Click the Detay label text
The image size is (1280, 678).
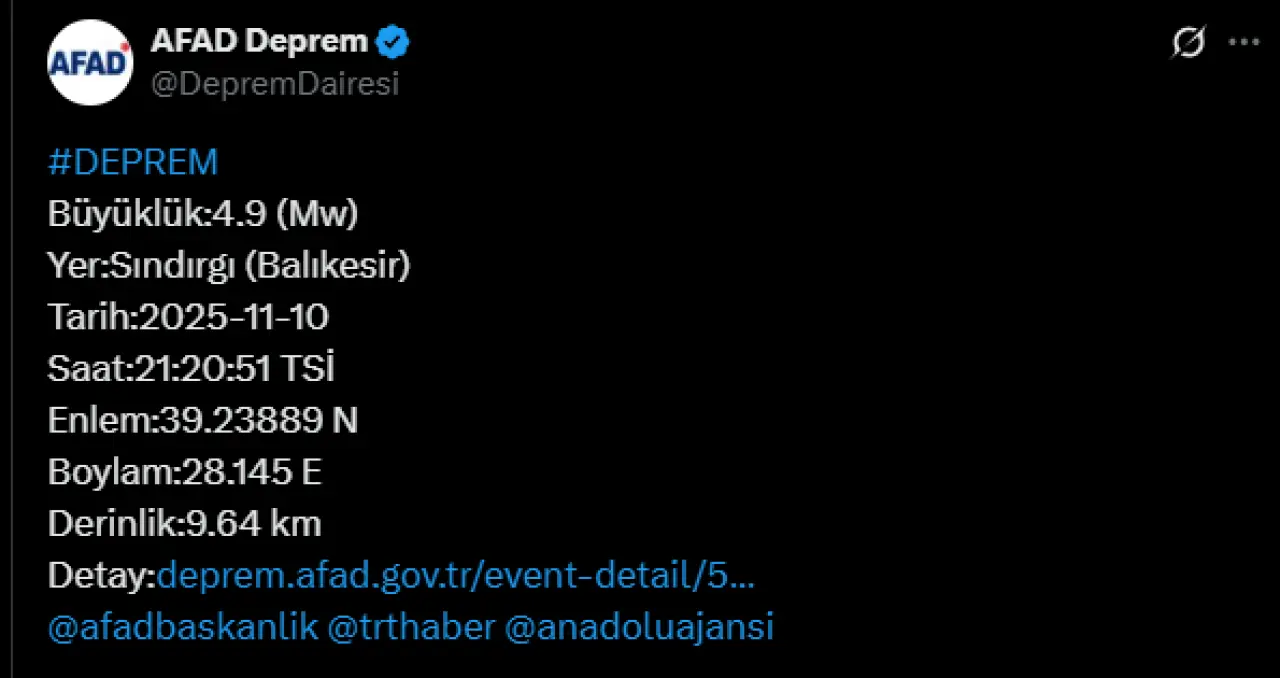pos(102,576)
